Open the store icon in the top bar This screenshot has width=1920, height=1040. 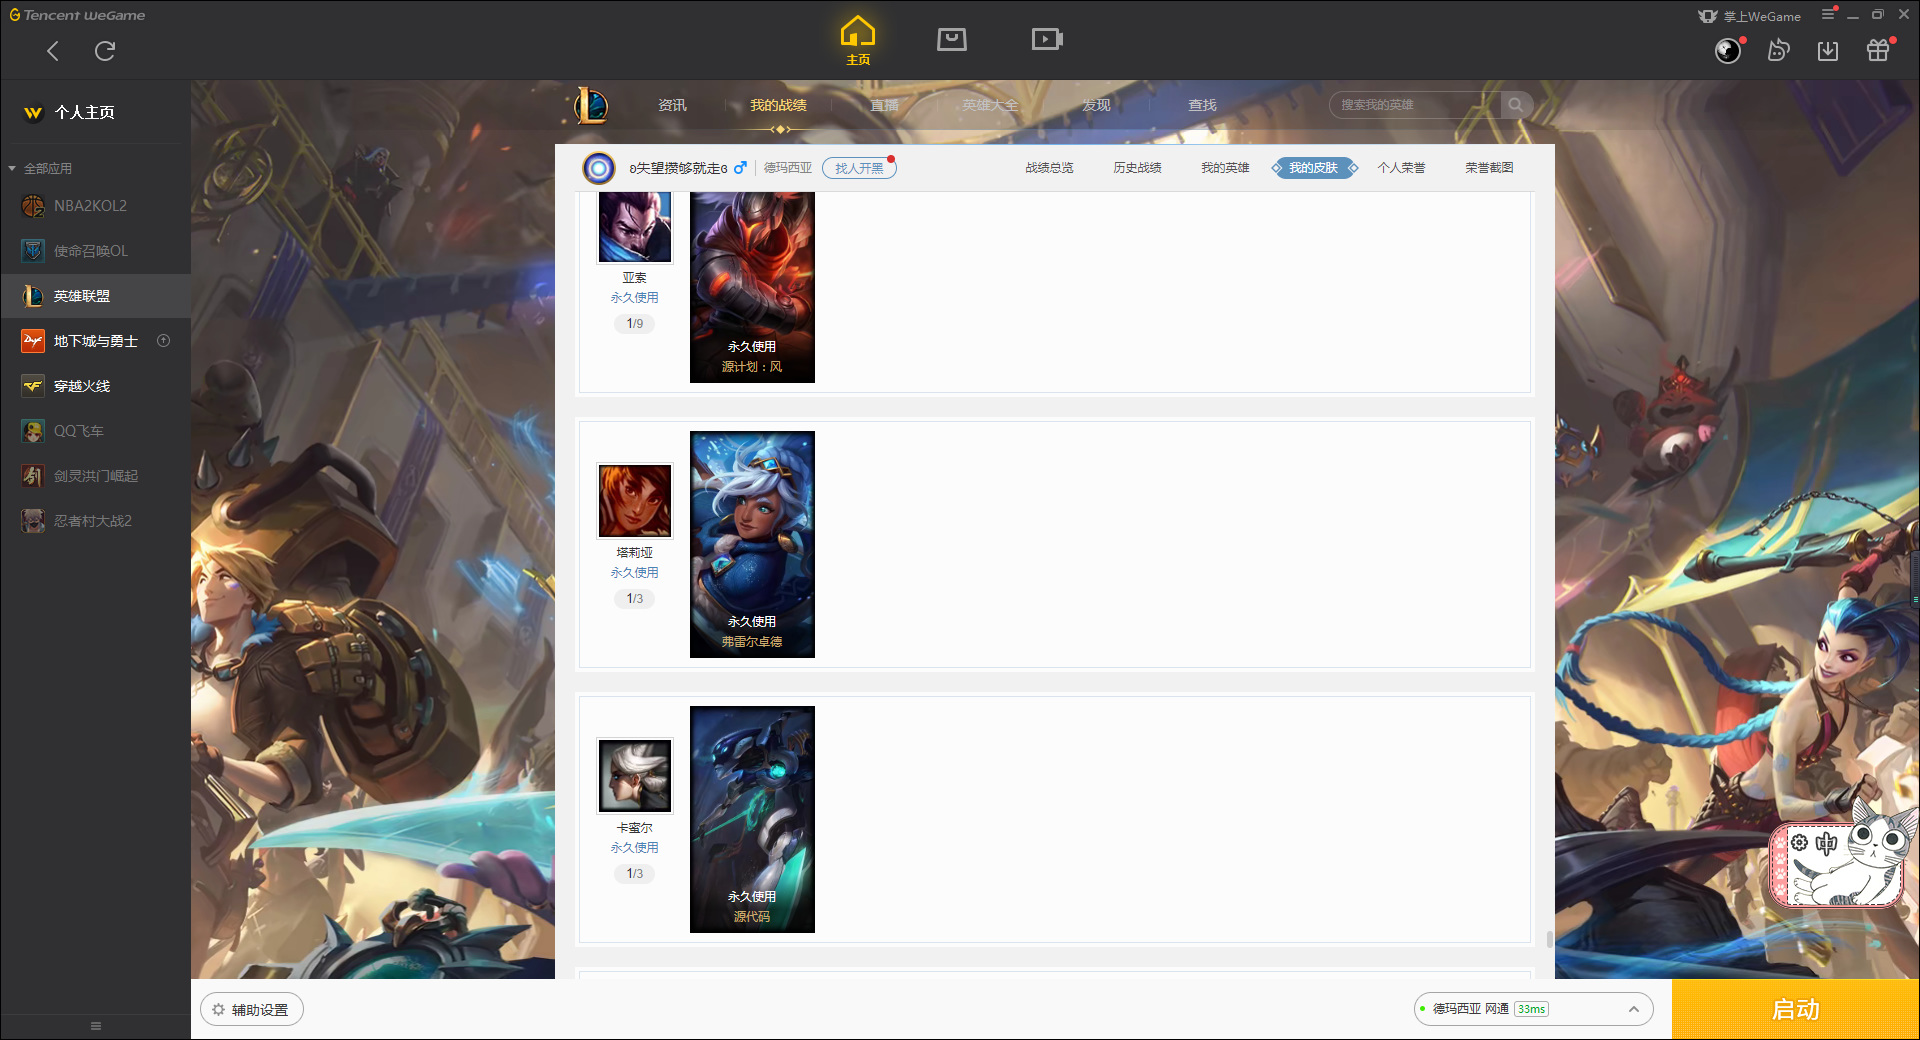(x=952, y=39)
